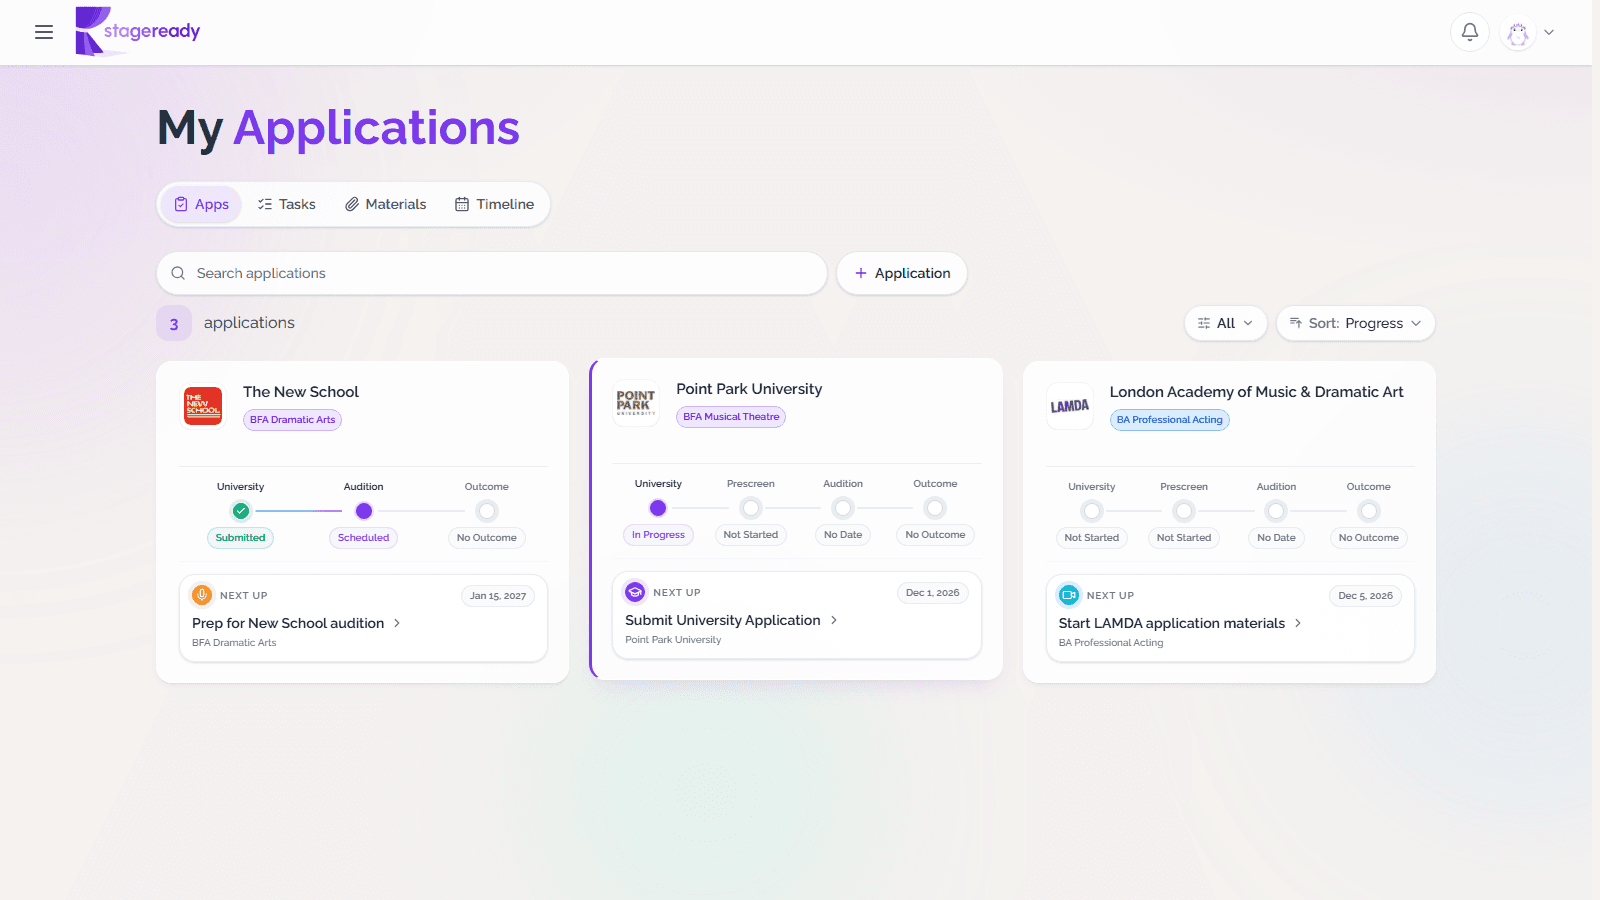Image resolution: width=1600 pixels, height=900 pixels.
Task: Click New School Audition step marker
Action: pyautogui.click(x=364, y=511)
